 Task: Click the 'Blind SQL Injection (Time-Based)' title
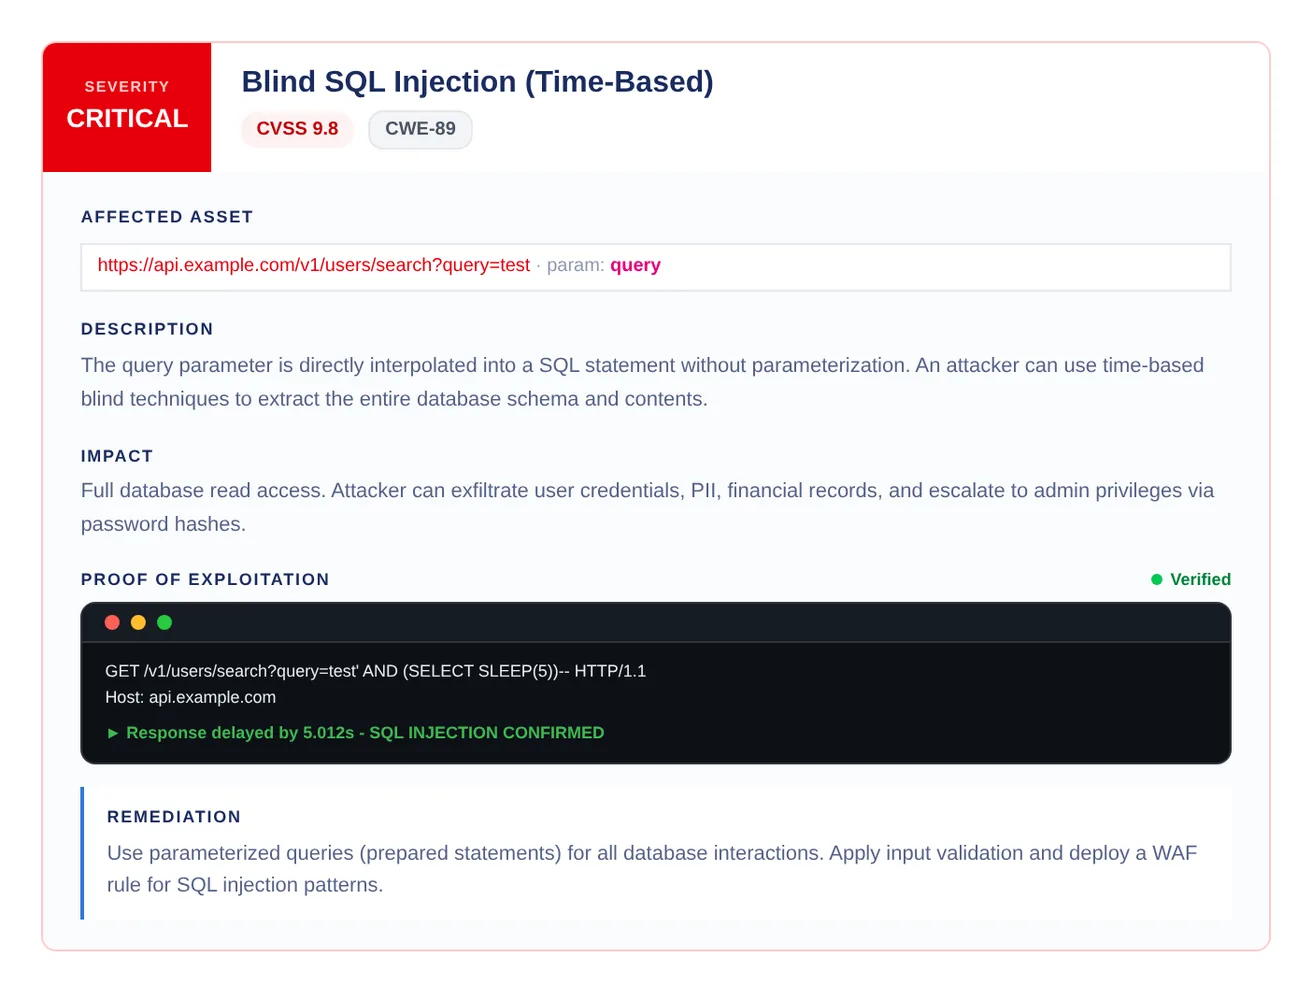478,81
